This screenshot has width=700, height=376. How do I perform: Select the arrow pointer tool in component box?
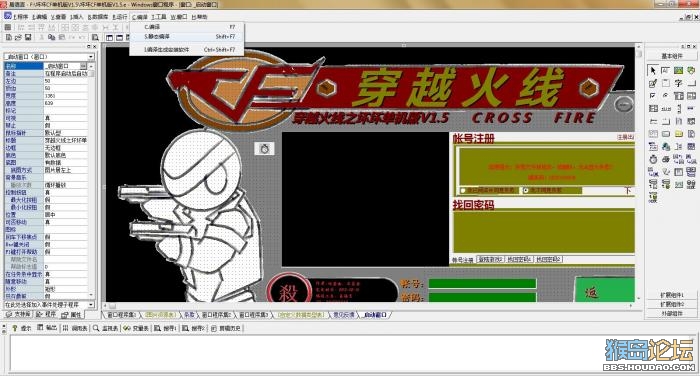[x=653, y=71]
